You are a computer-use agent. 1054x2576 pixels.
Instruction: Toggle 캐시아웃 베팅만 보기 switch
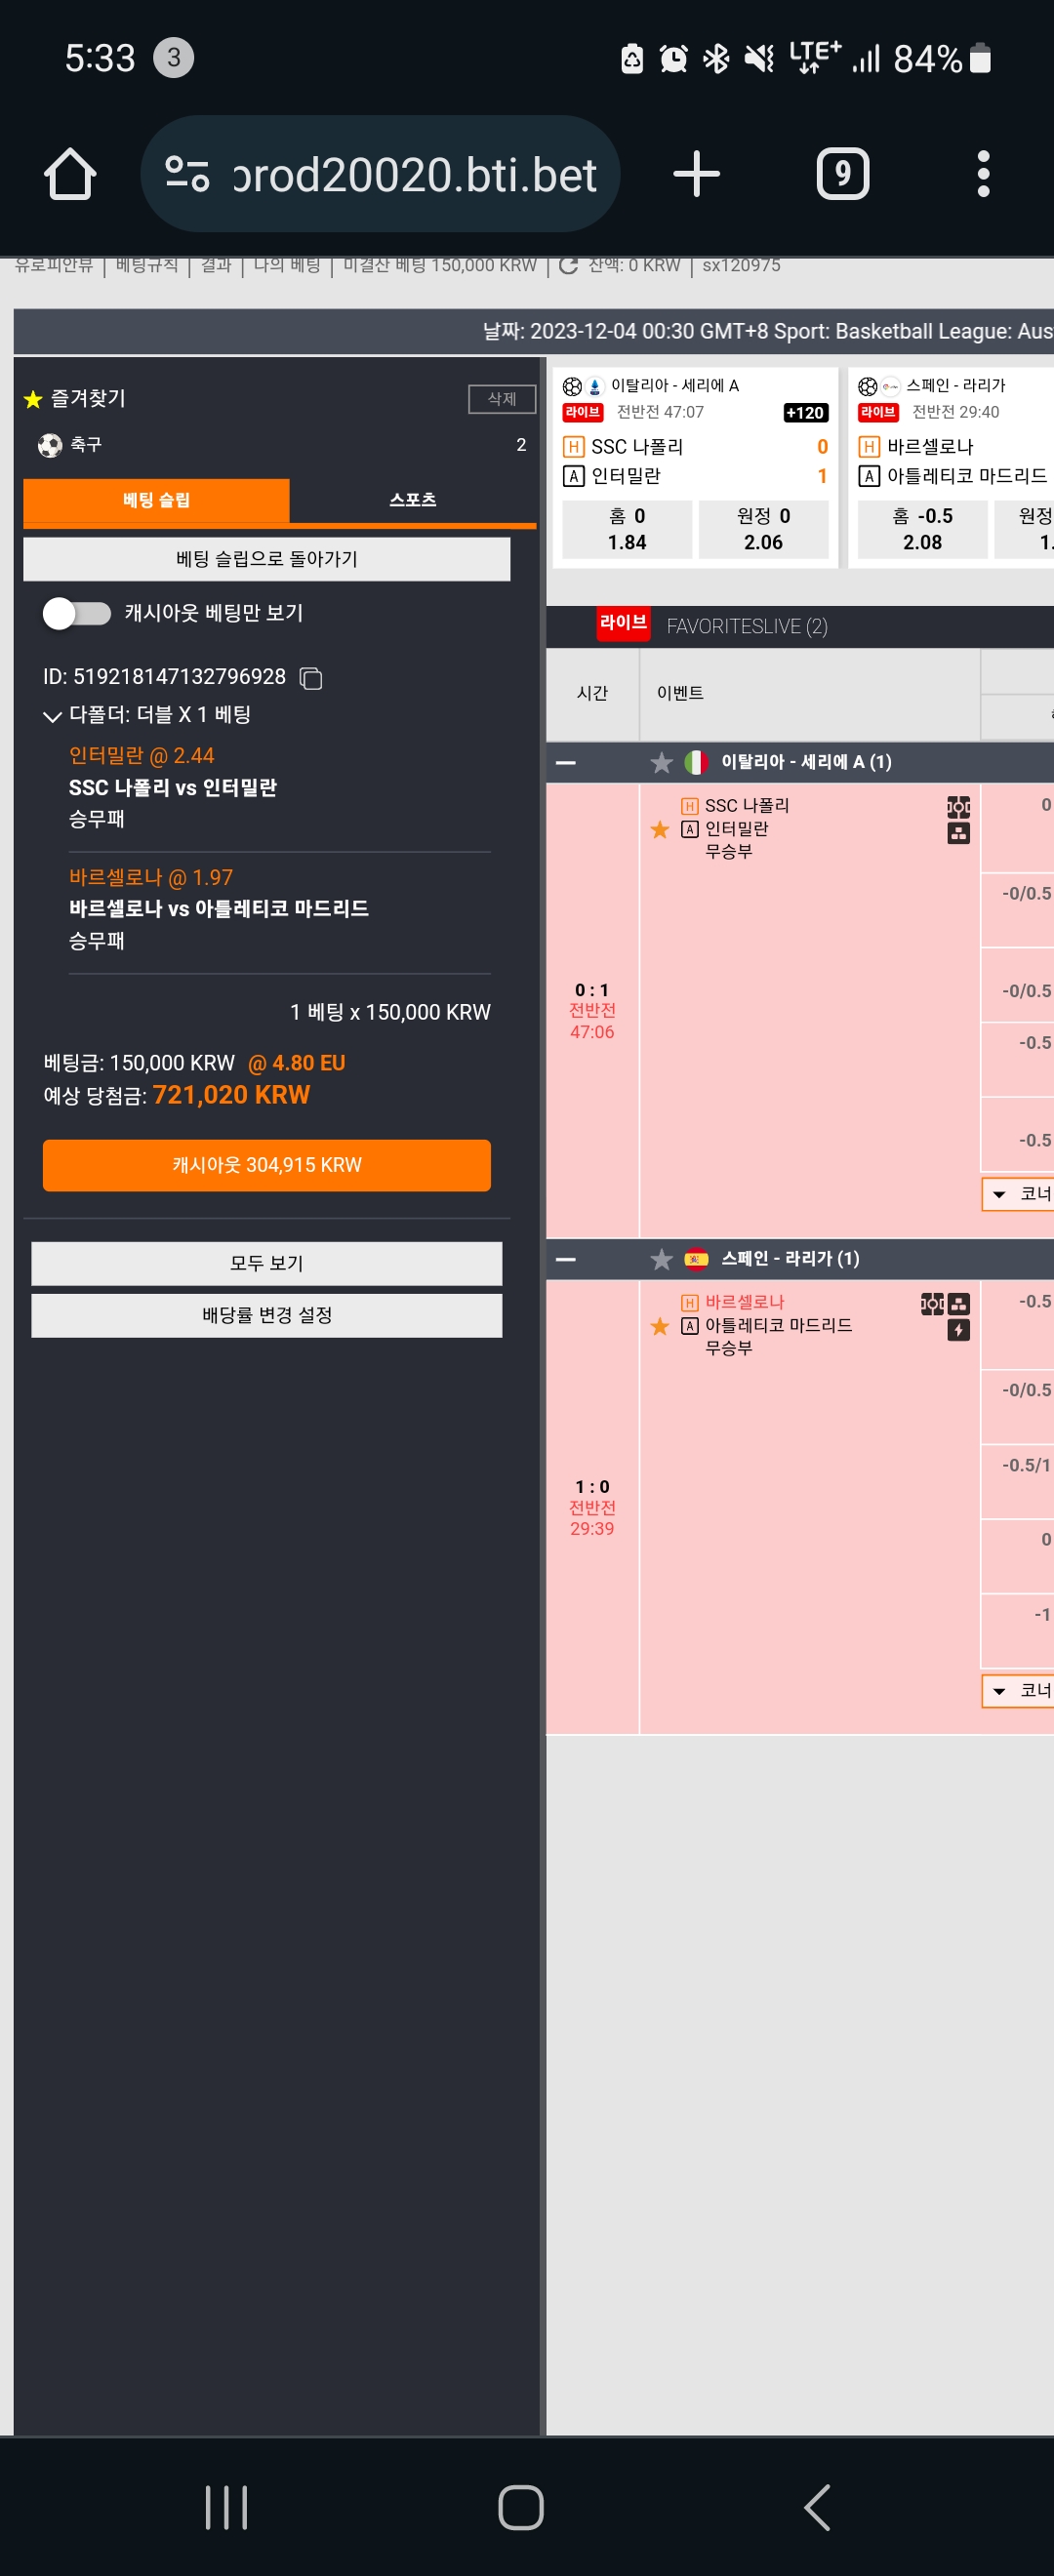click(x=77, y=613)
